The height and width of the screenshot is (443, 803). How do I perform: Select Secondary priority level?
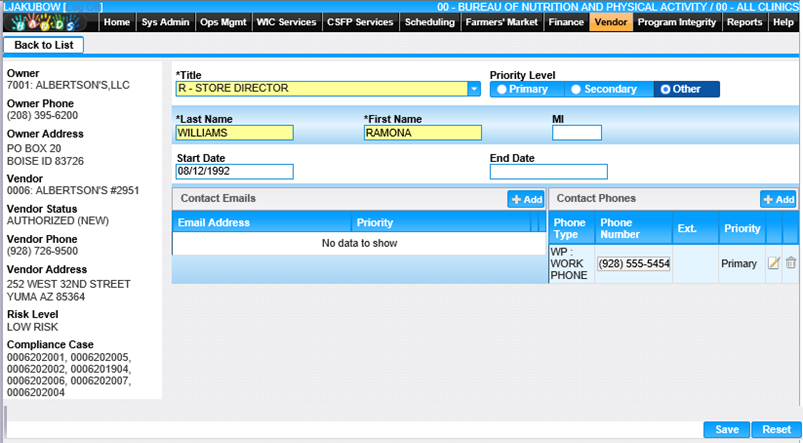point(608,89)
